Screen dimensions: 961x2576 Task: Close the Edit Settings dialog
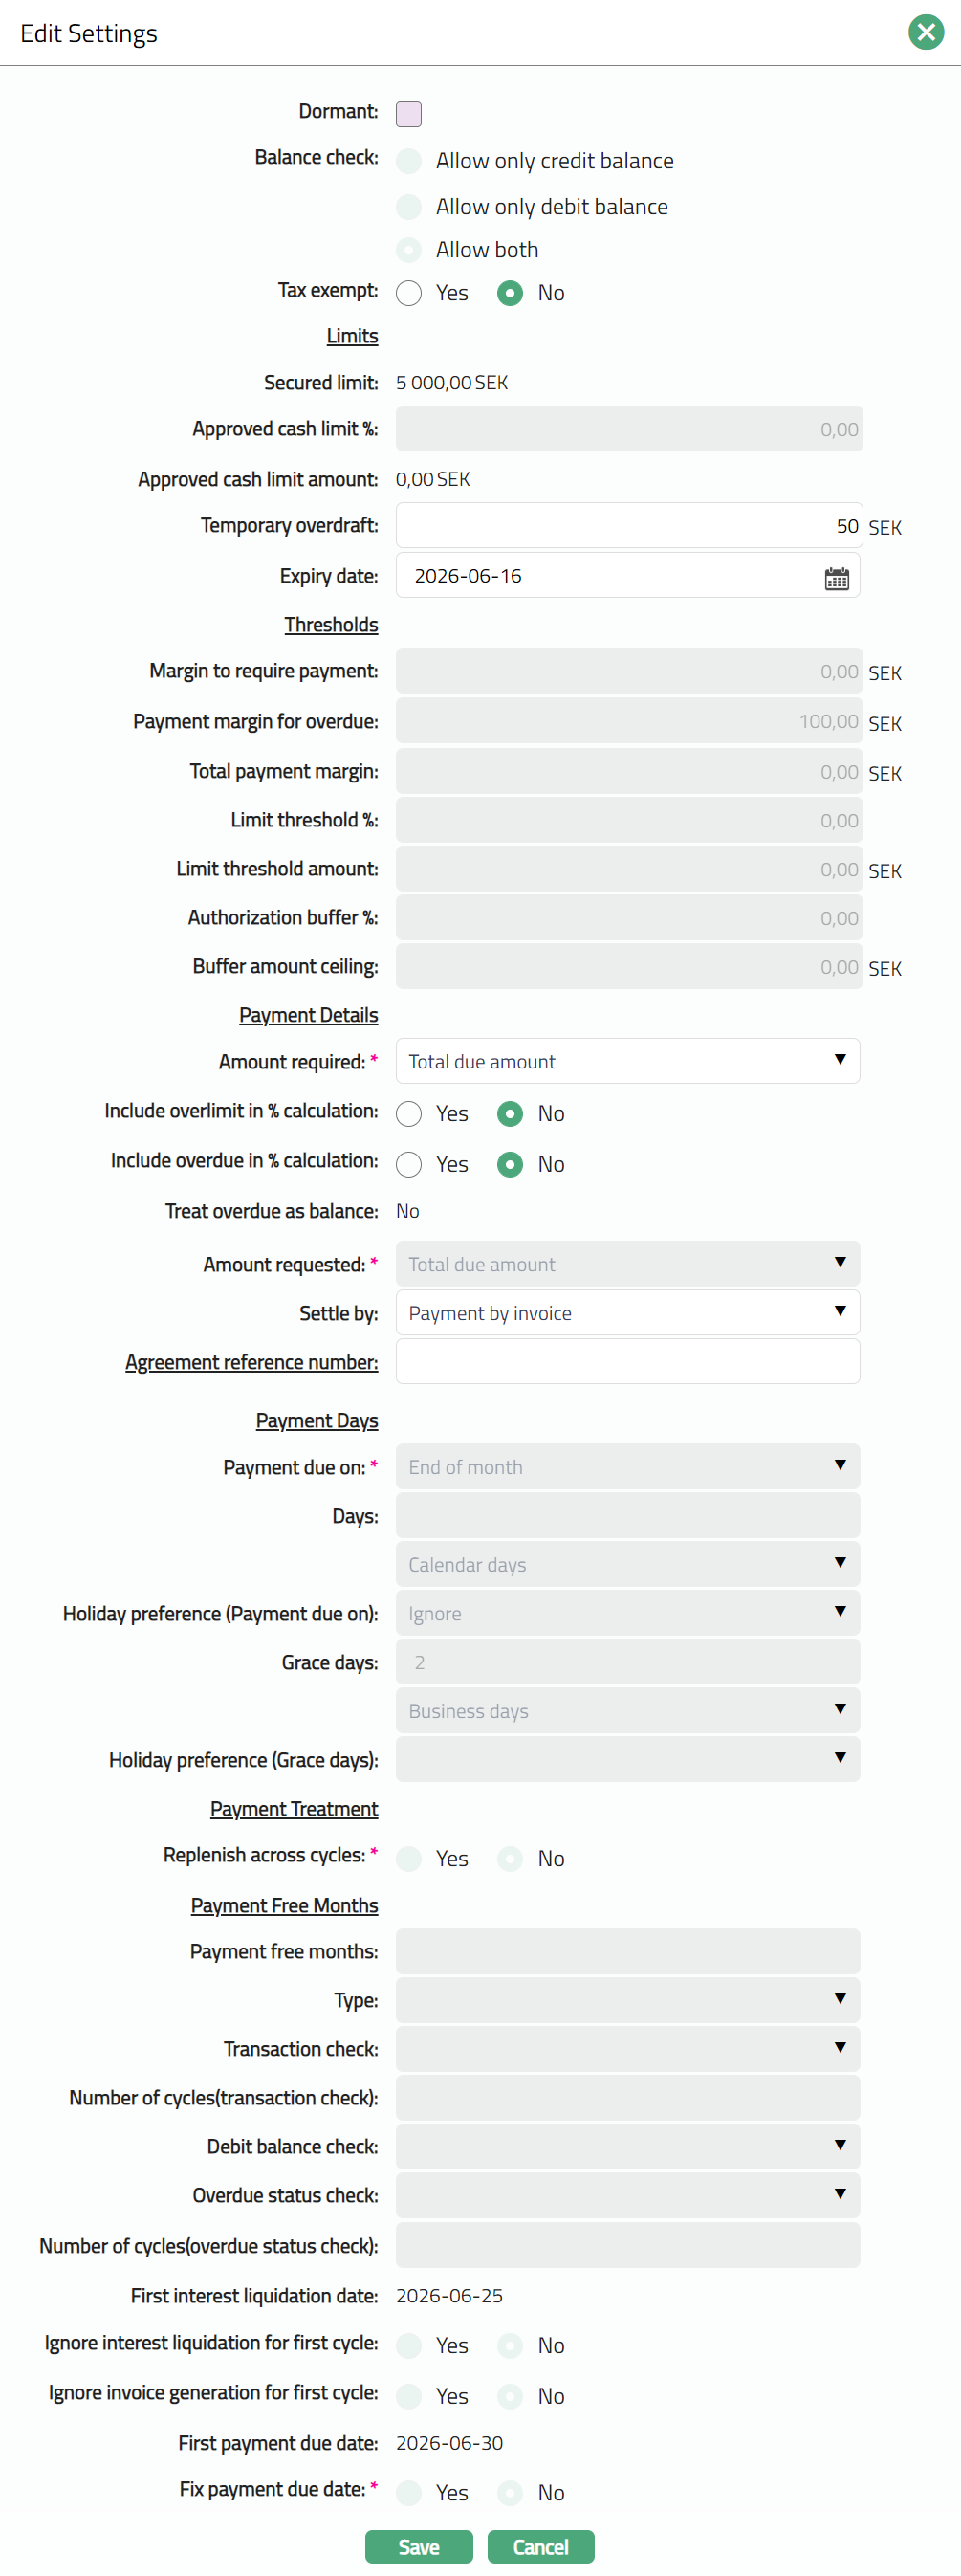click(925, 33)
